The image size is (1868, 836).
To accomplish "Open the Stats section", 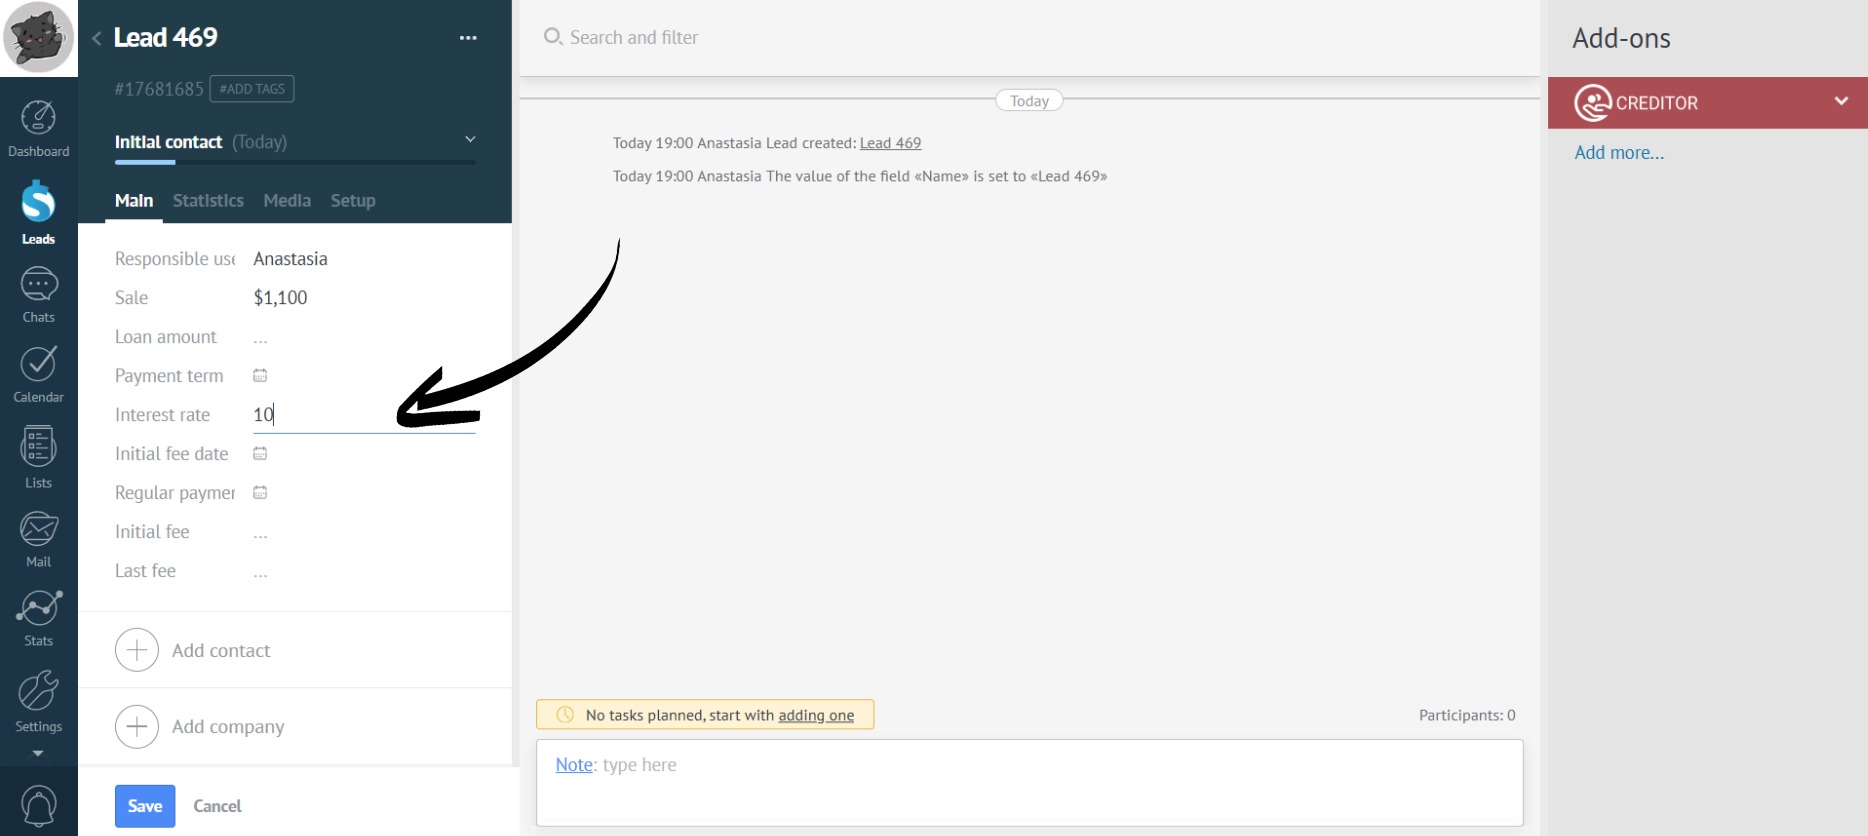I will click(38, 618).
